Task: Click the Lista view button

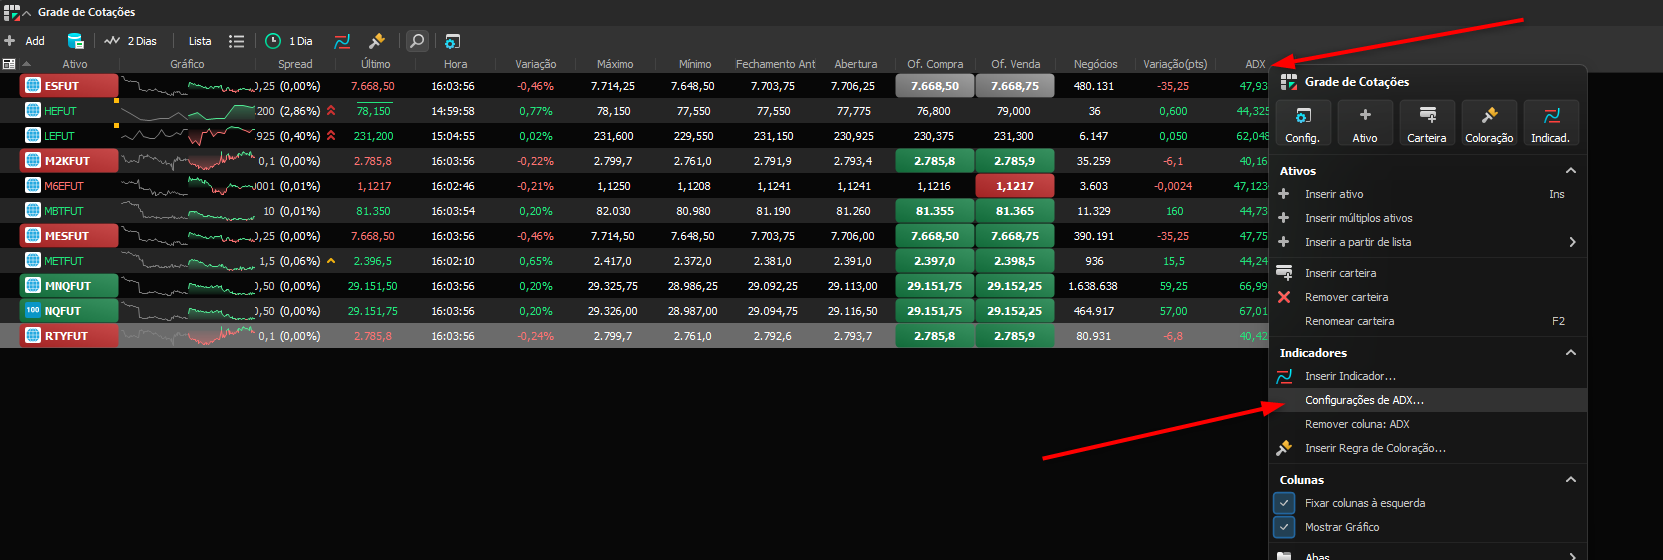Action: coord(200,41)
